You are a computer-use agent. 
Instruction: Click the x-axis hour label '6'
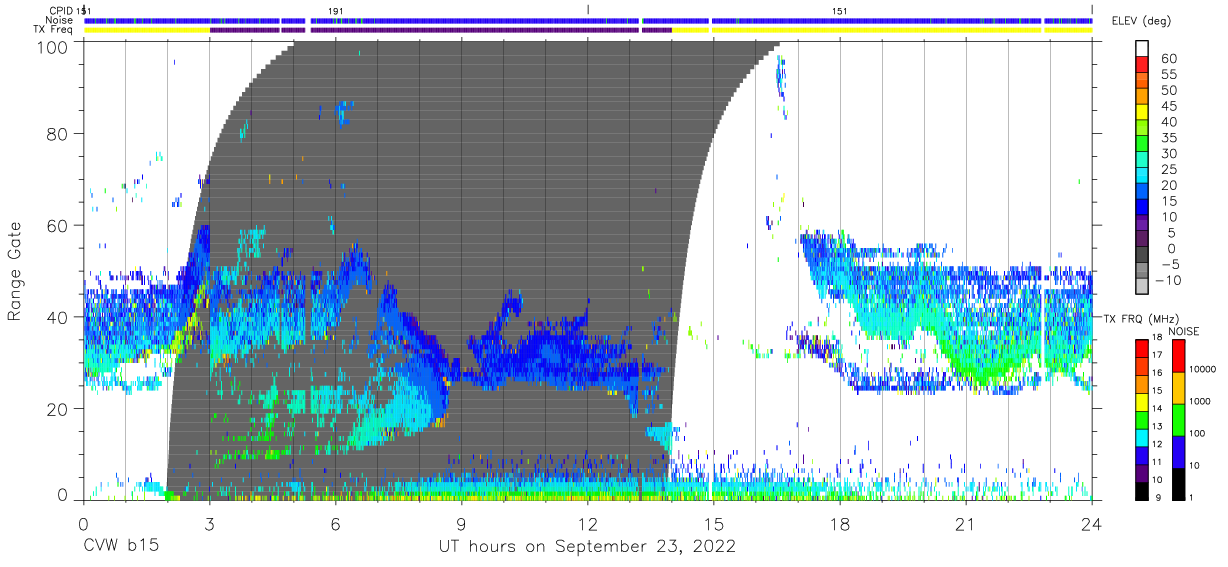335,523
